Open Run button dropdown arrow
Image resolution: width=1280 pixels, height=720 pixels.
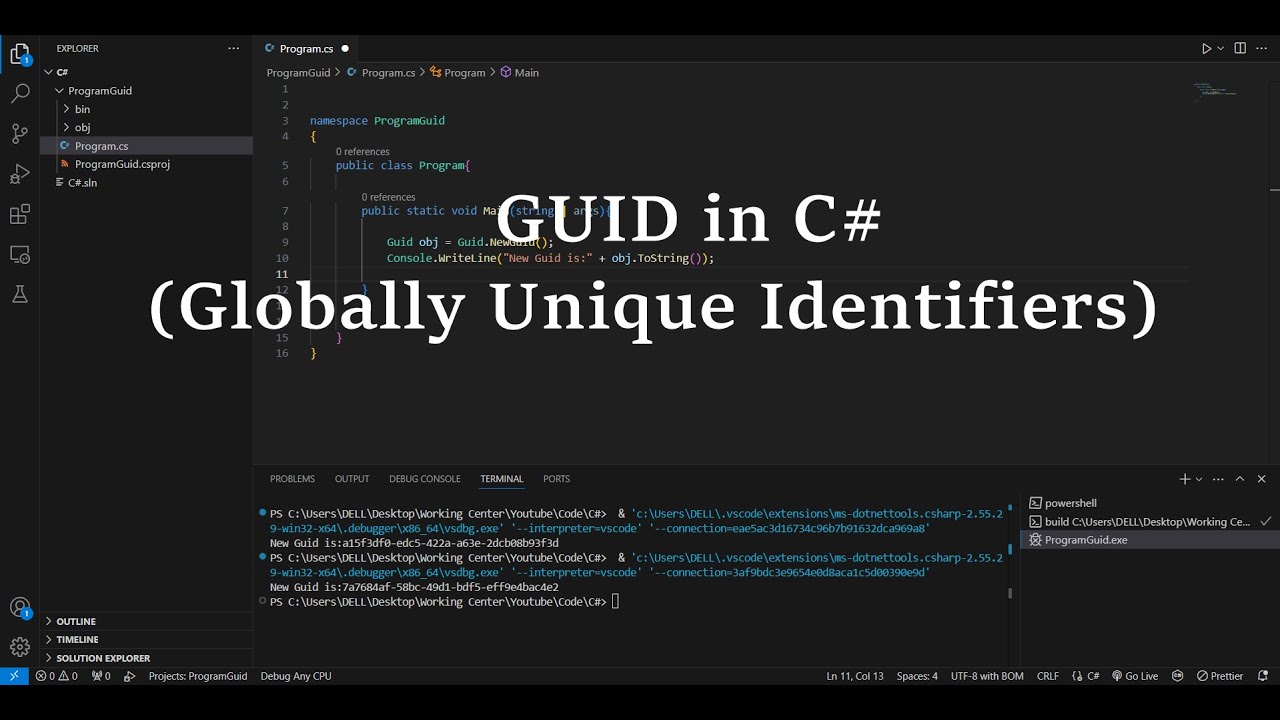1220,48
